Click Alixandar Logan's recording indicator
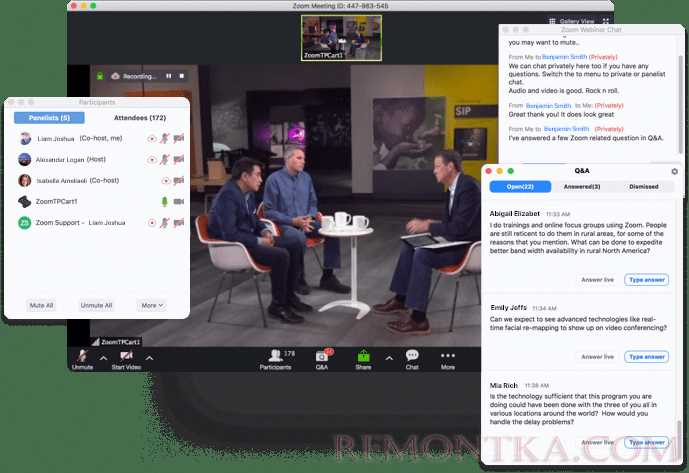The image size is (689, 473). point(152,160)
